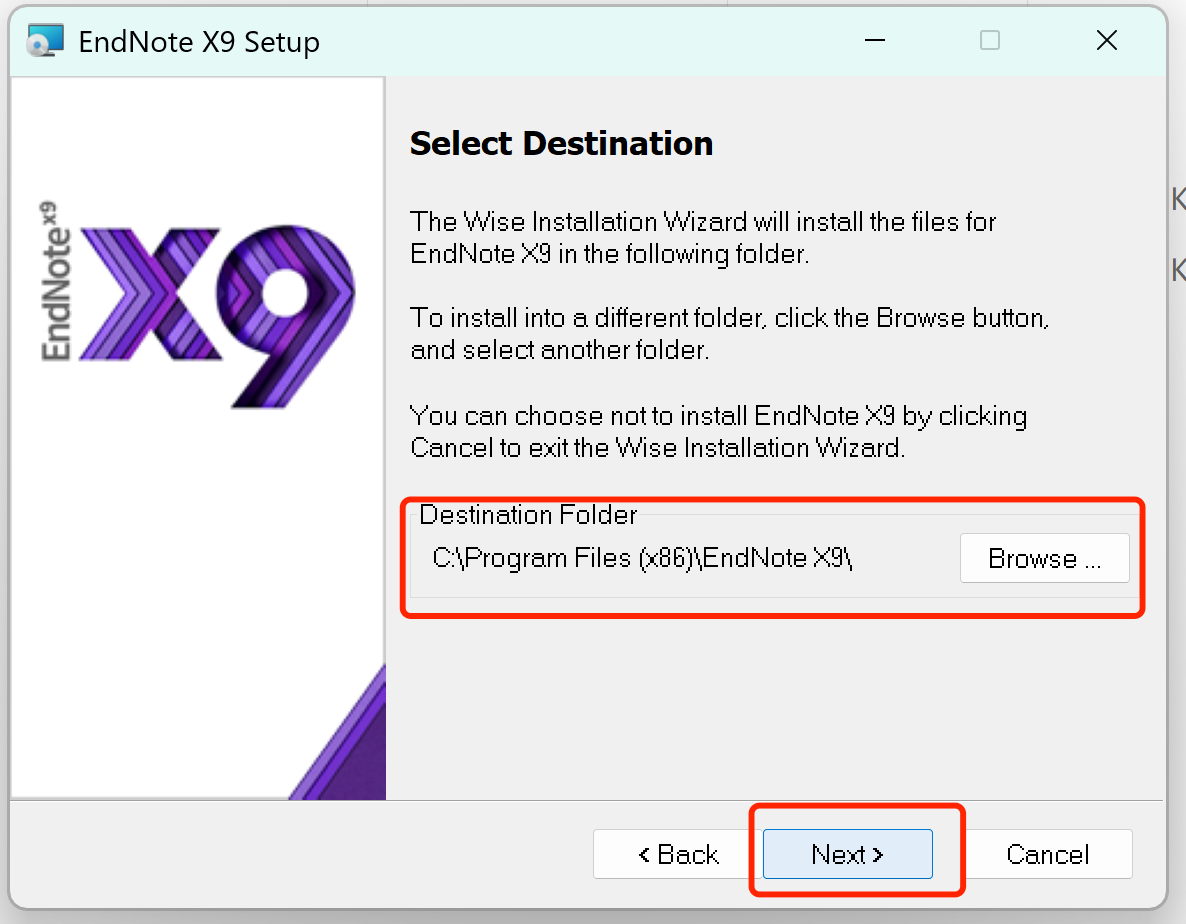
Task: Close the setup window with the X
Action: click(1107, 40)
